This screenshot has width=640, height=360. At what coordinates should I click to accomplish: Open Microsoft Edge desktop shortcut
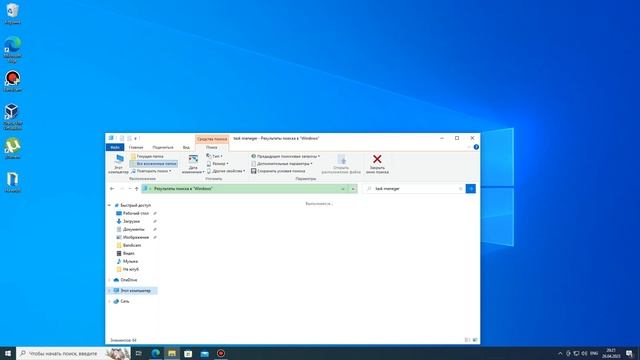[x=13, y=49]
